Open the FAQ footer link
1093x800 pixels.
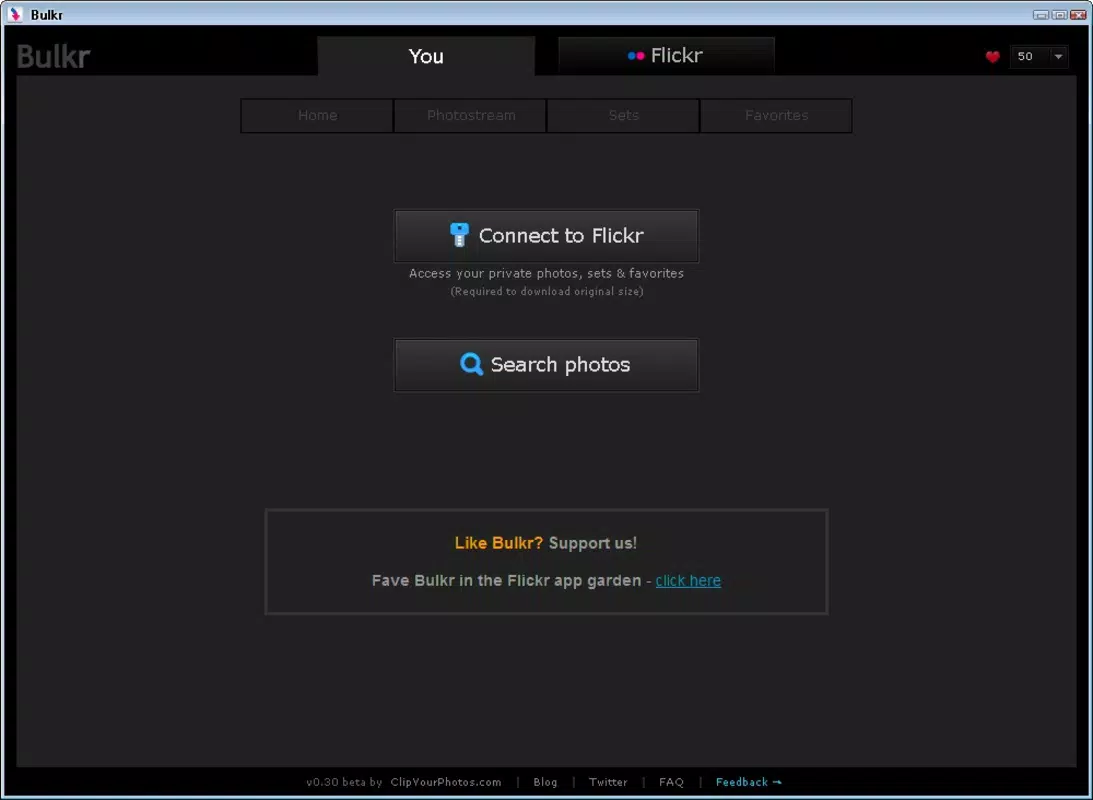coord(671,782)
